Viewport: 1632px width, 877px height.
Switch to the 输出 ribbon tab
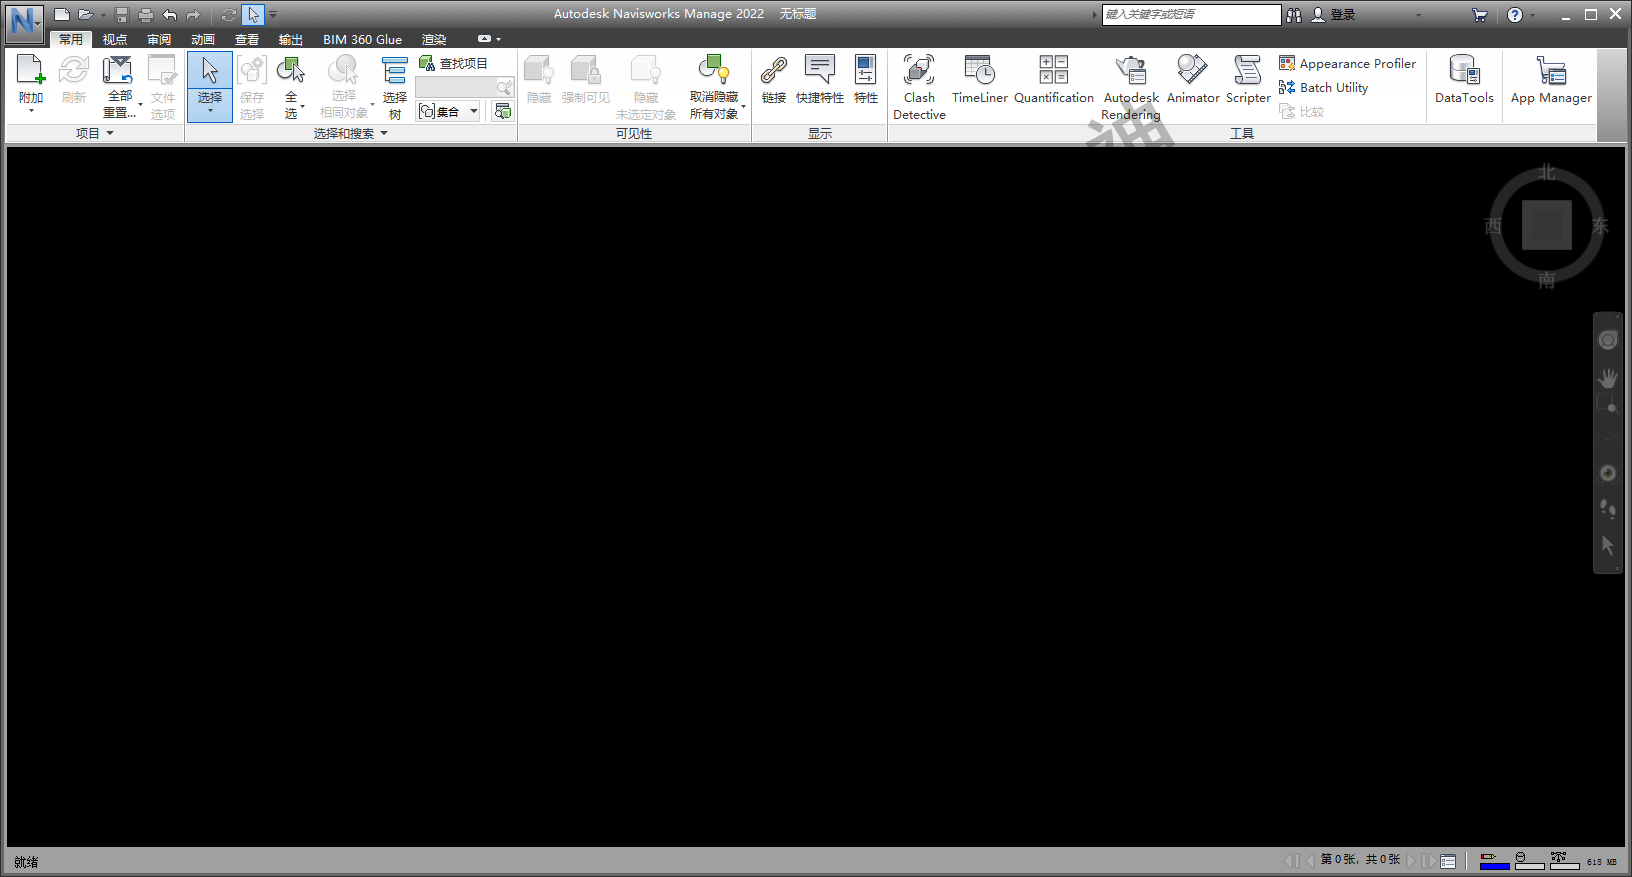tap(291, 39)
